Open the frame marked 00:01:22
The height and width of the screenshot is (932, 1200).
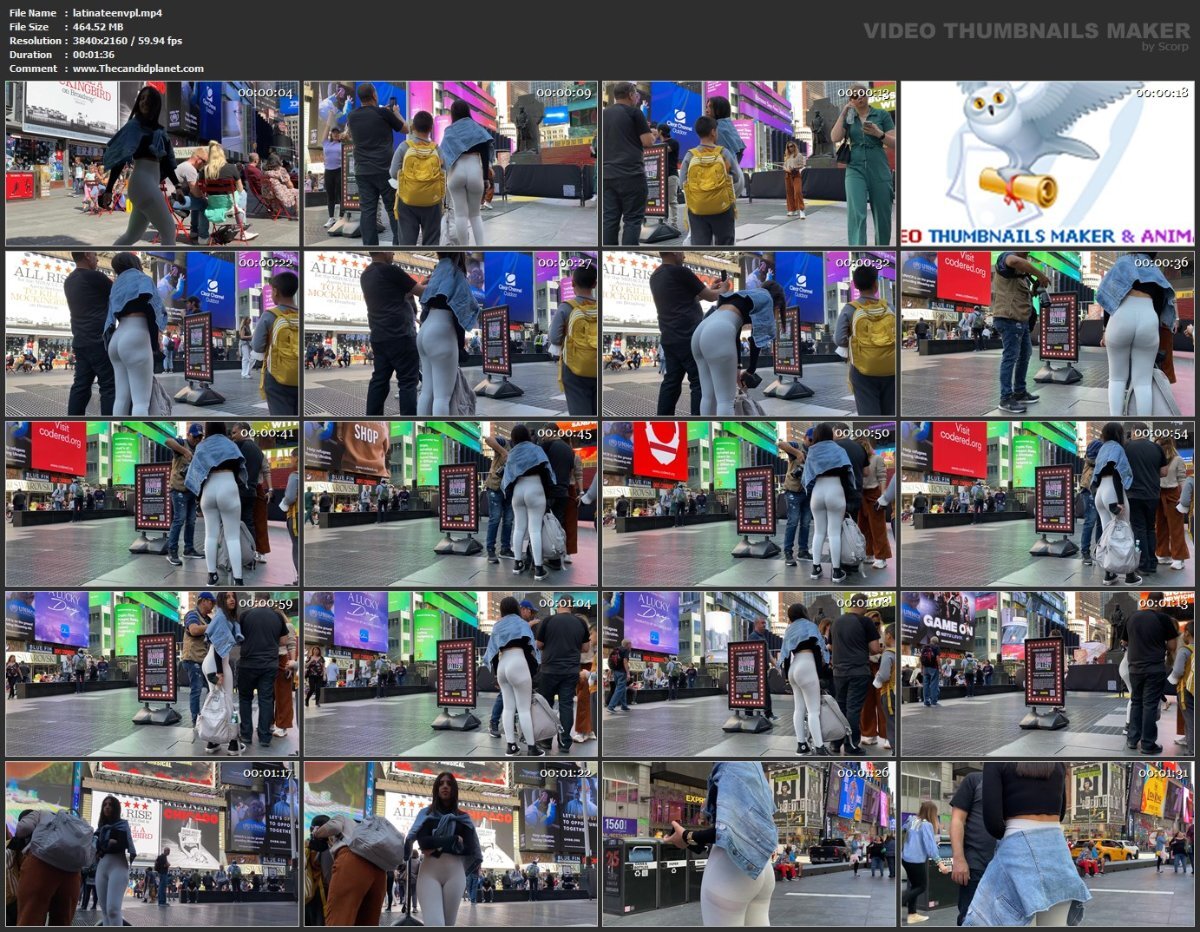(x=451, y=844)
